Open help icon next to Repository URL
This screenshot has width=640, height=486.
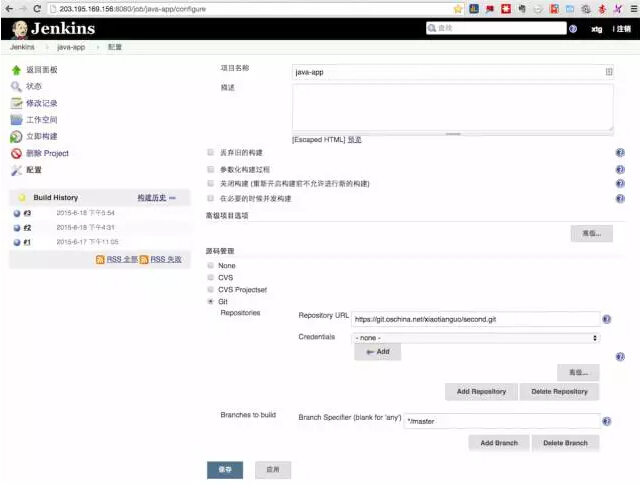pos(607,319)
